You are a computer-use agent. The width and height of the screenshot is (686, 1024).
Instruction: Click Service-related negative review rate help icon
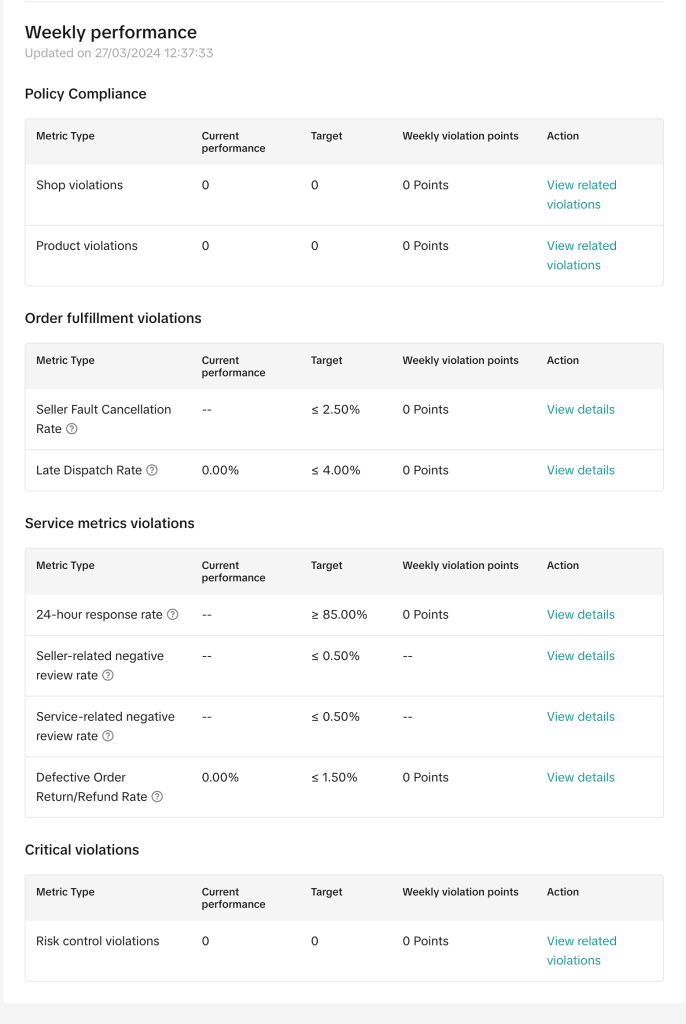coord(108,736)
